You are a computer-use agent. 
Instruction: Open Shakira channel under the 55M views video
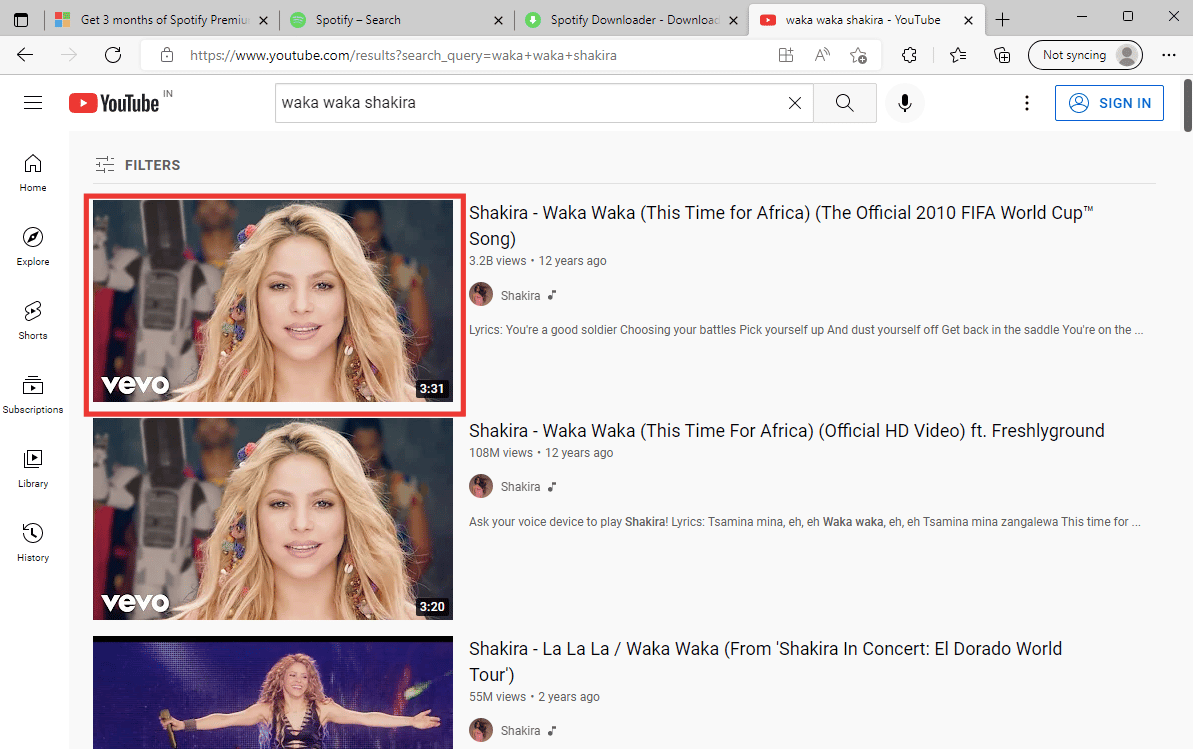pyautogui.click(x=520, y=731)
